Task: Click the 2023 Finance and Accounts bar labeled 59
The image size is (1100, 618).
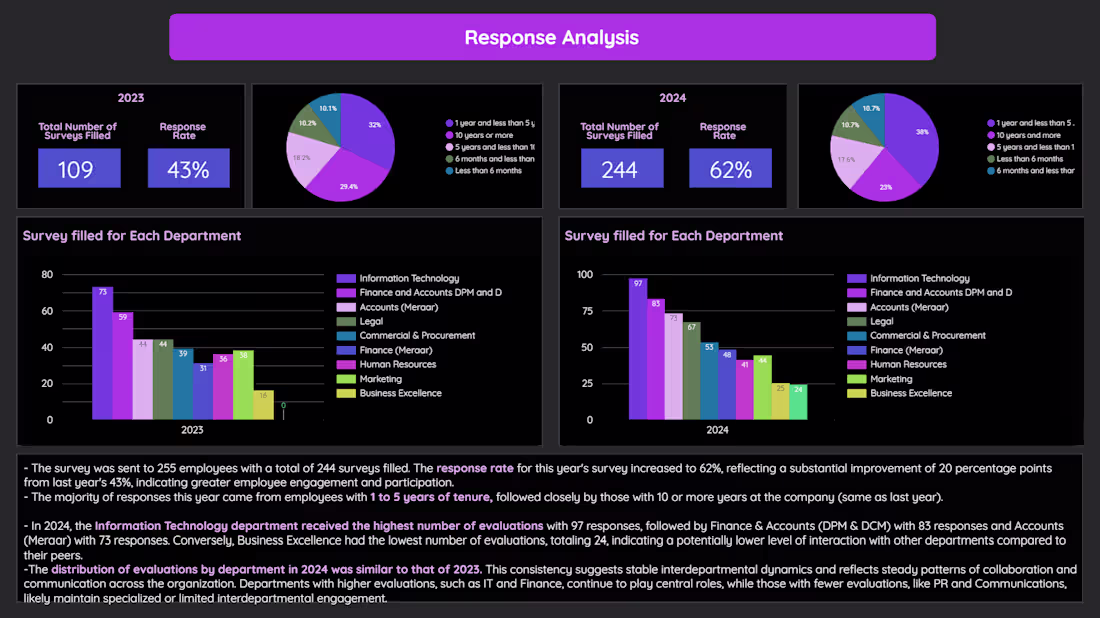Action: point(123,366)
